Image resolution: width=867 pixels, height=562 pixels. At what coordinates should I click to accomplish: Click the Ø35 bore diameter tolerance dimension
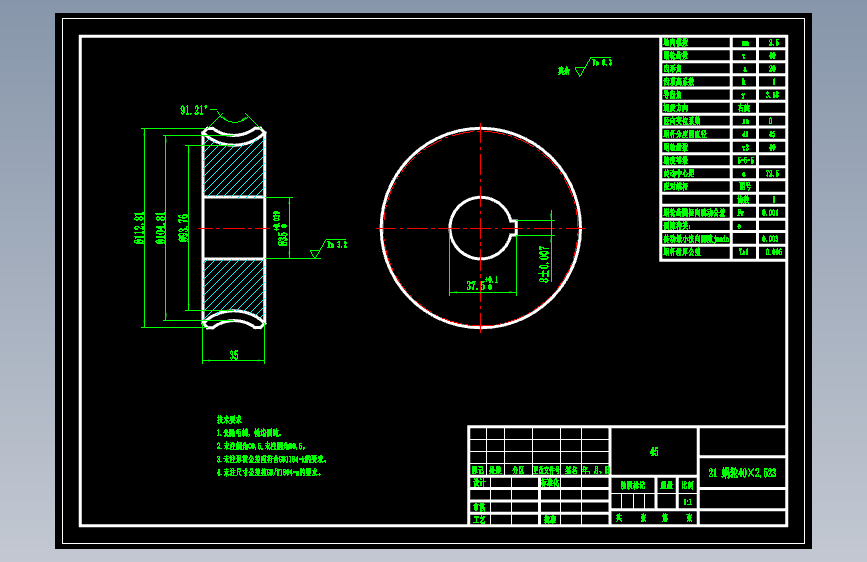coord(281,228)
